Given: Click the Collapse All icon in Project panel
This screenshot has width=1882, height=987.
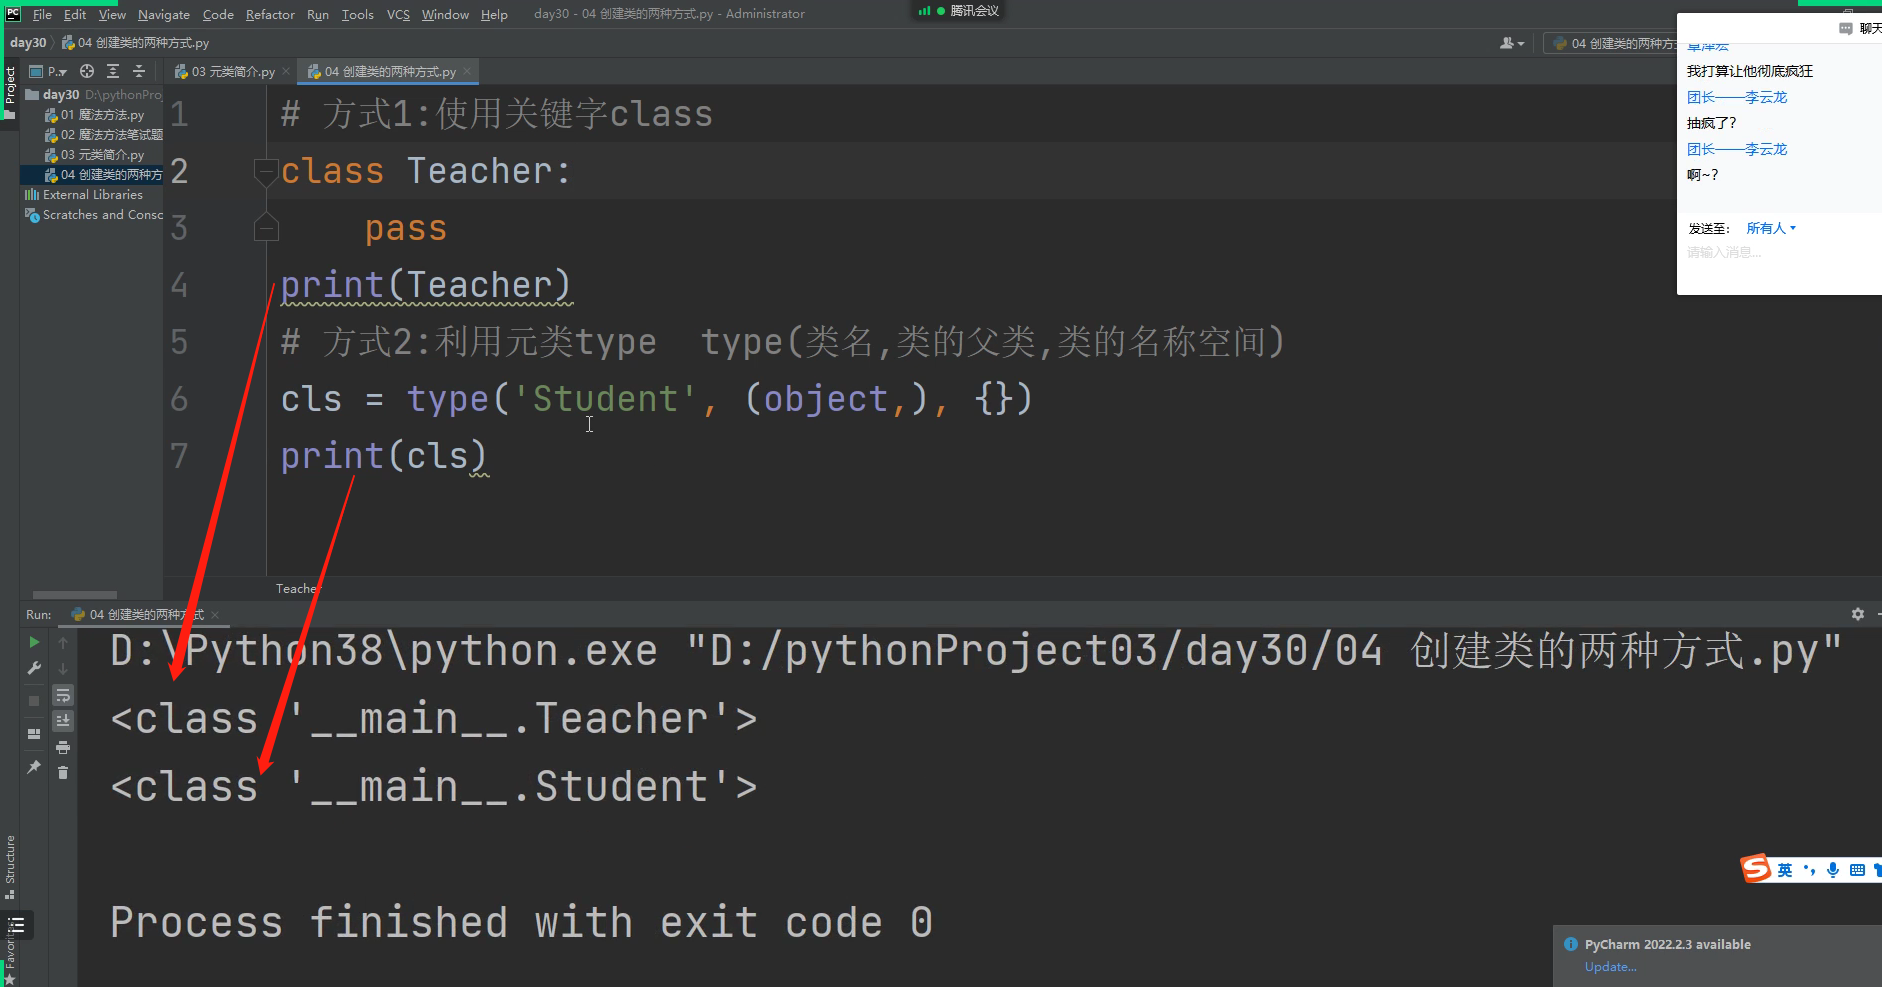Looking at the screenshot, I should 139,71.
